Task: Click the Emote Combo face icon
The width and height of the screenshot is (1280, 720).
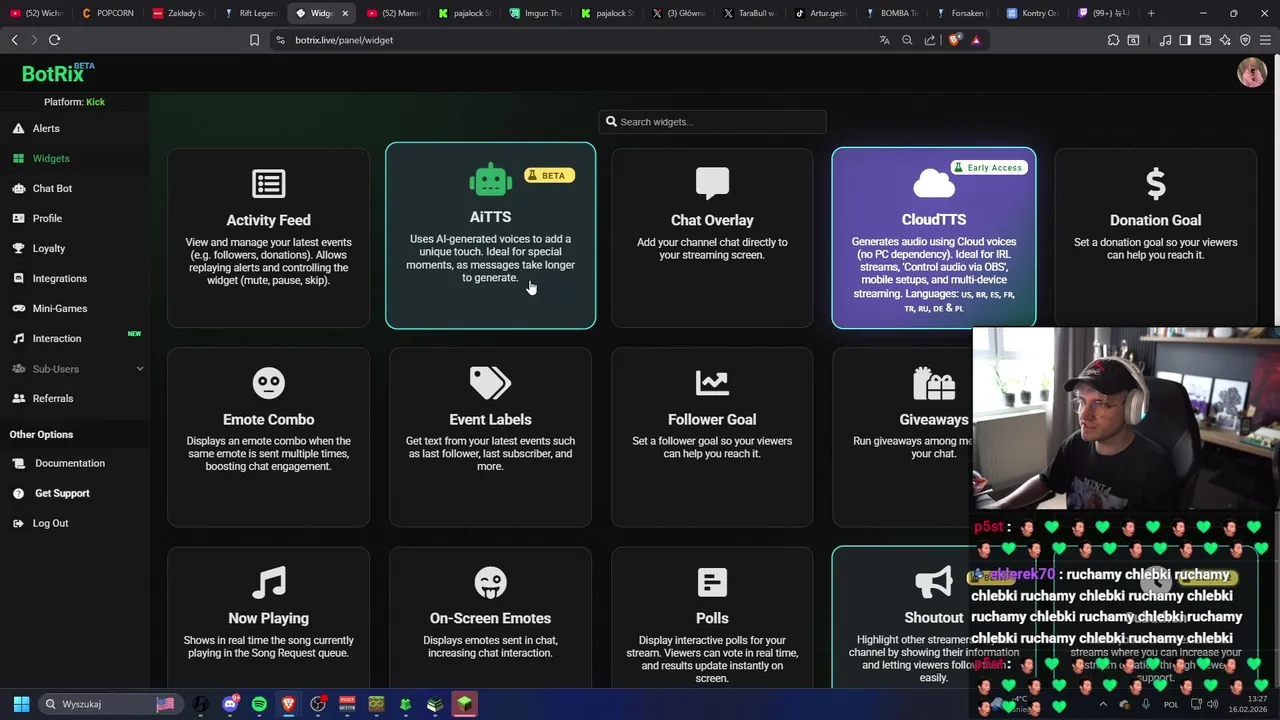Action: pos(268,383)
